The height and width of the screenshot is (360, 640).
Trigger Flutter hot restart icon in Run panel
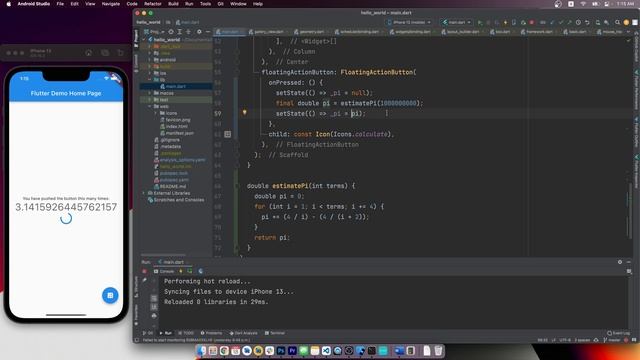coord(190,271)
